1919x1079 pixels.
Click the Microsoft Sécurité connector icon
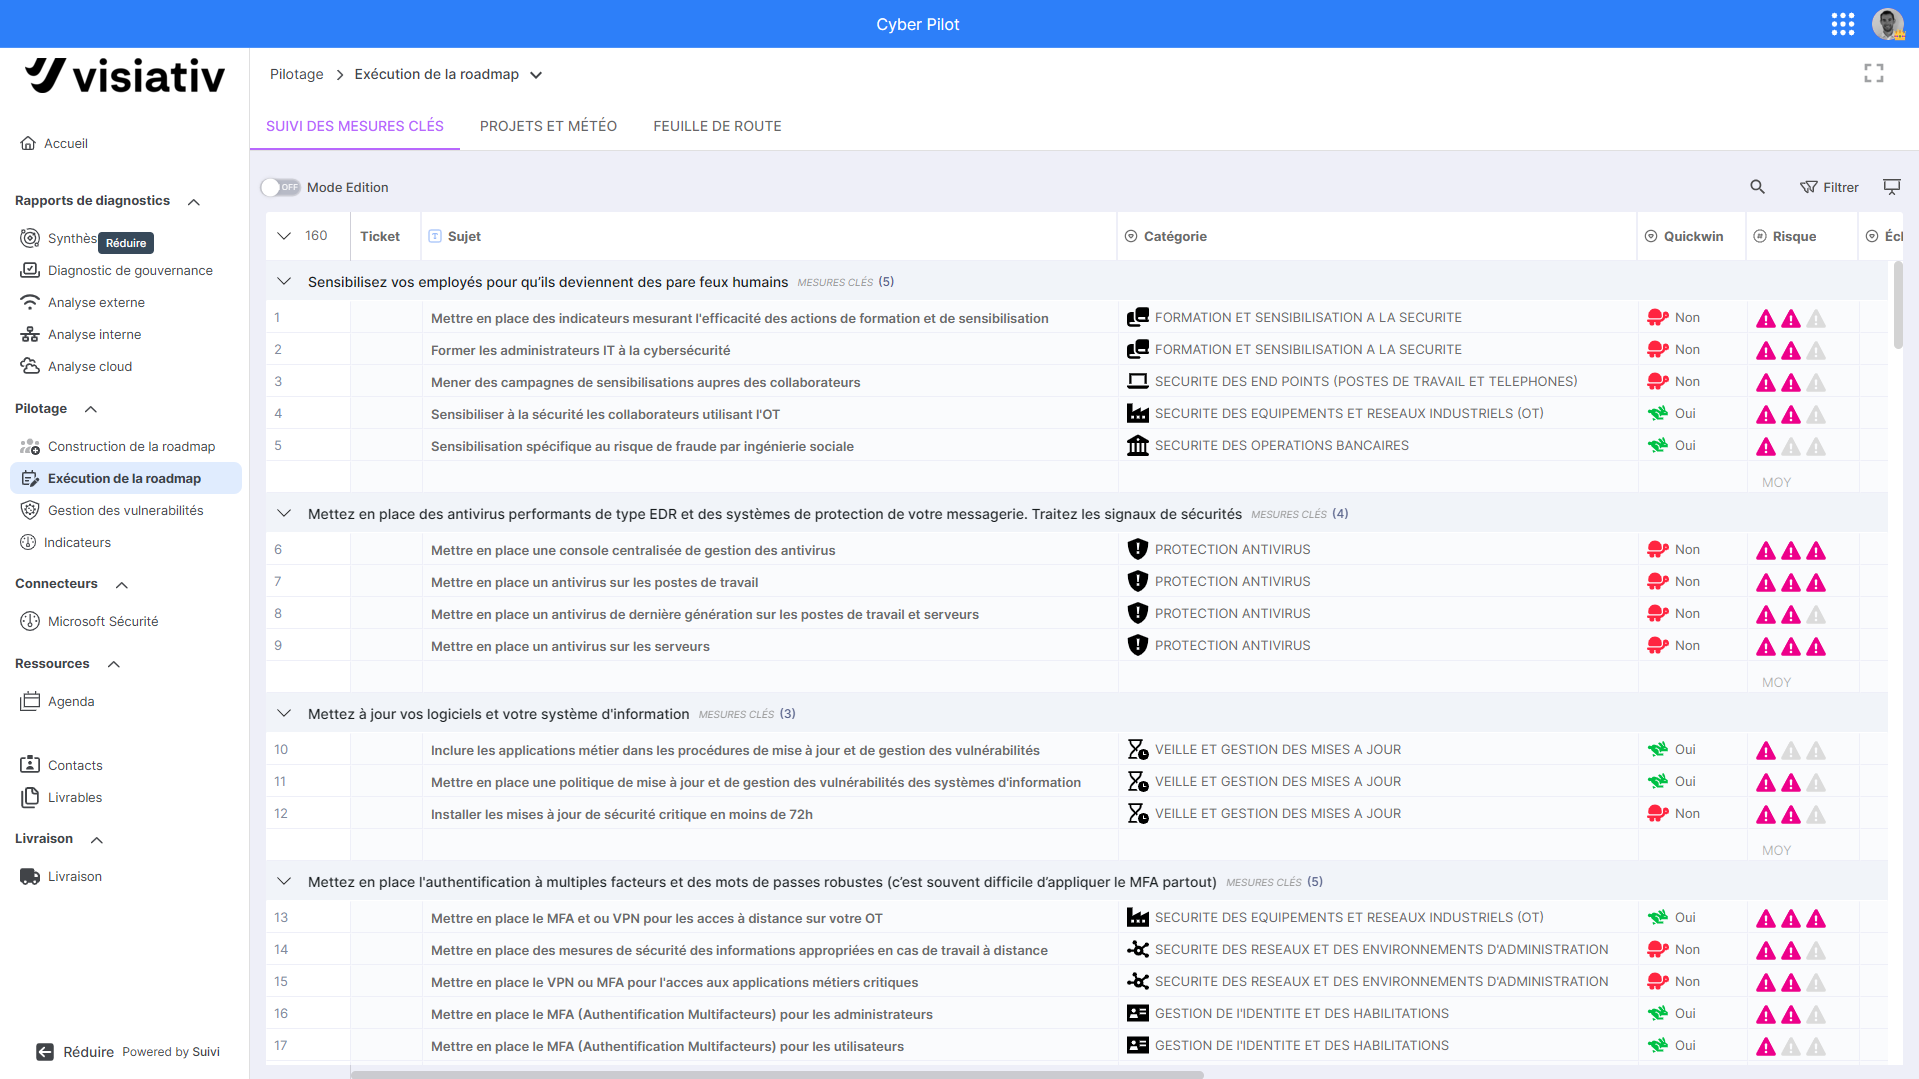coord(30,621)
